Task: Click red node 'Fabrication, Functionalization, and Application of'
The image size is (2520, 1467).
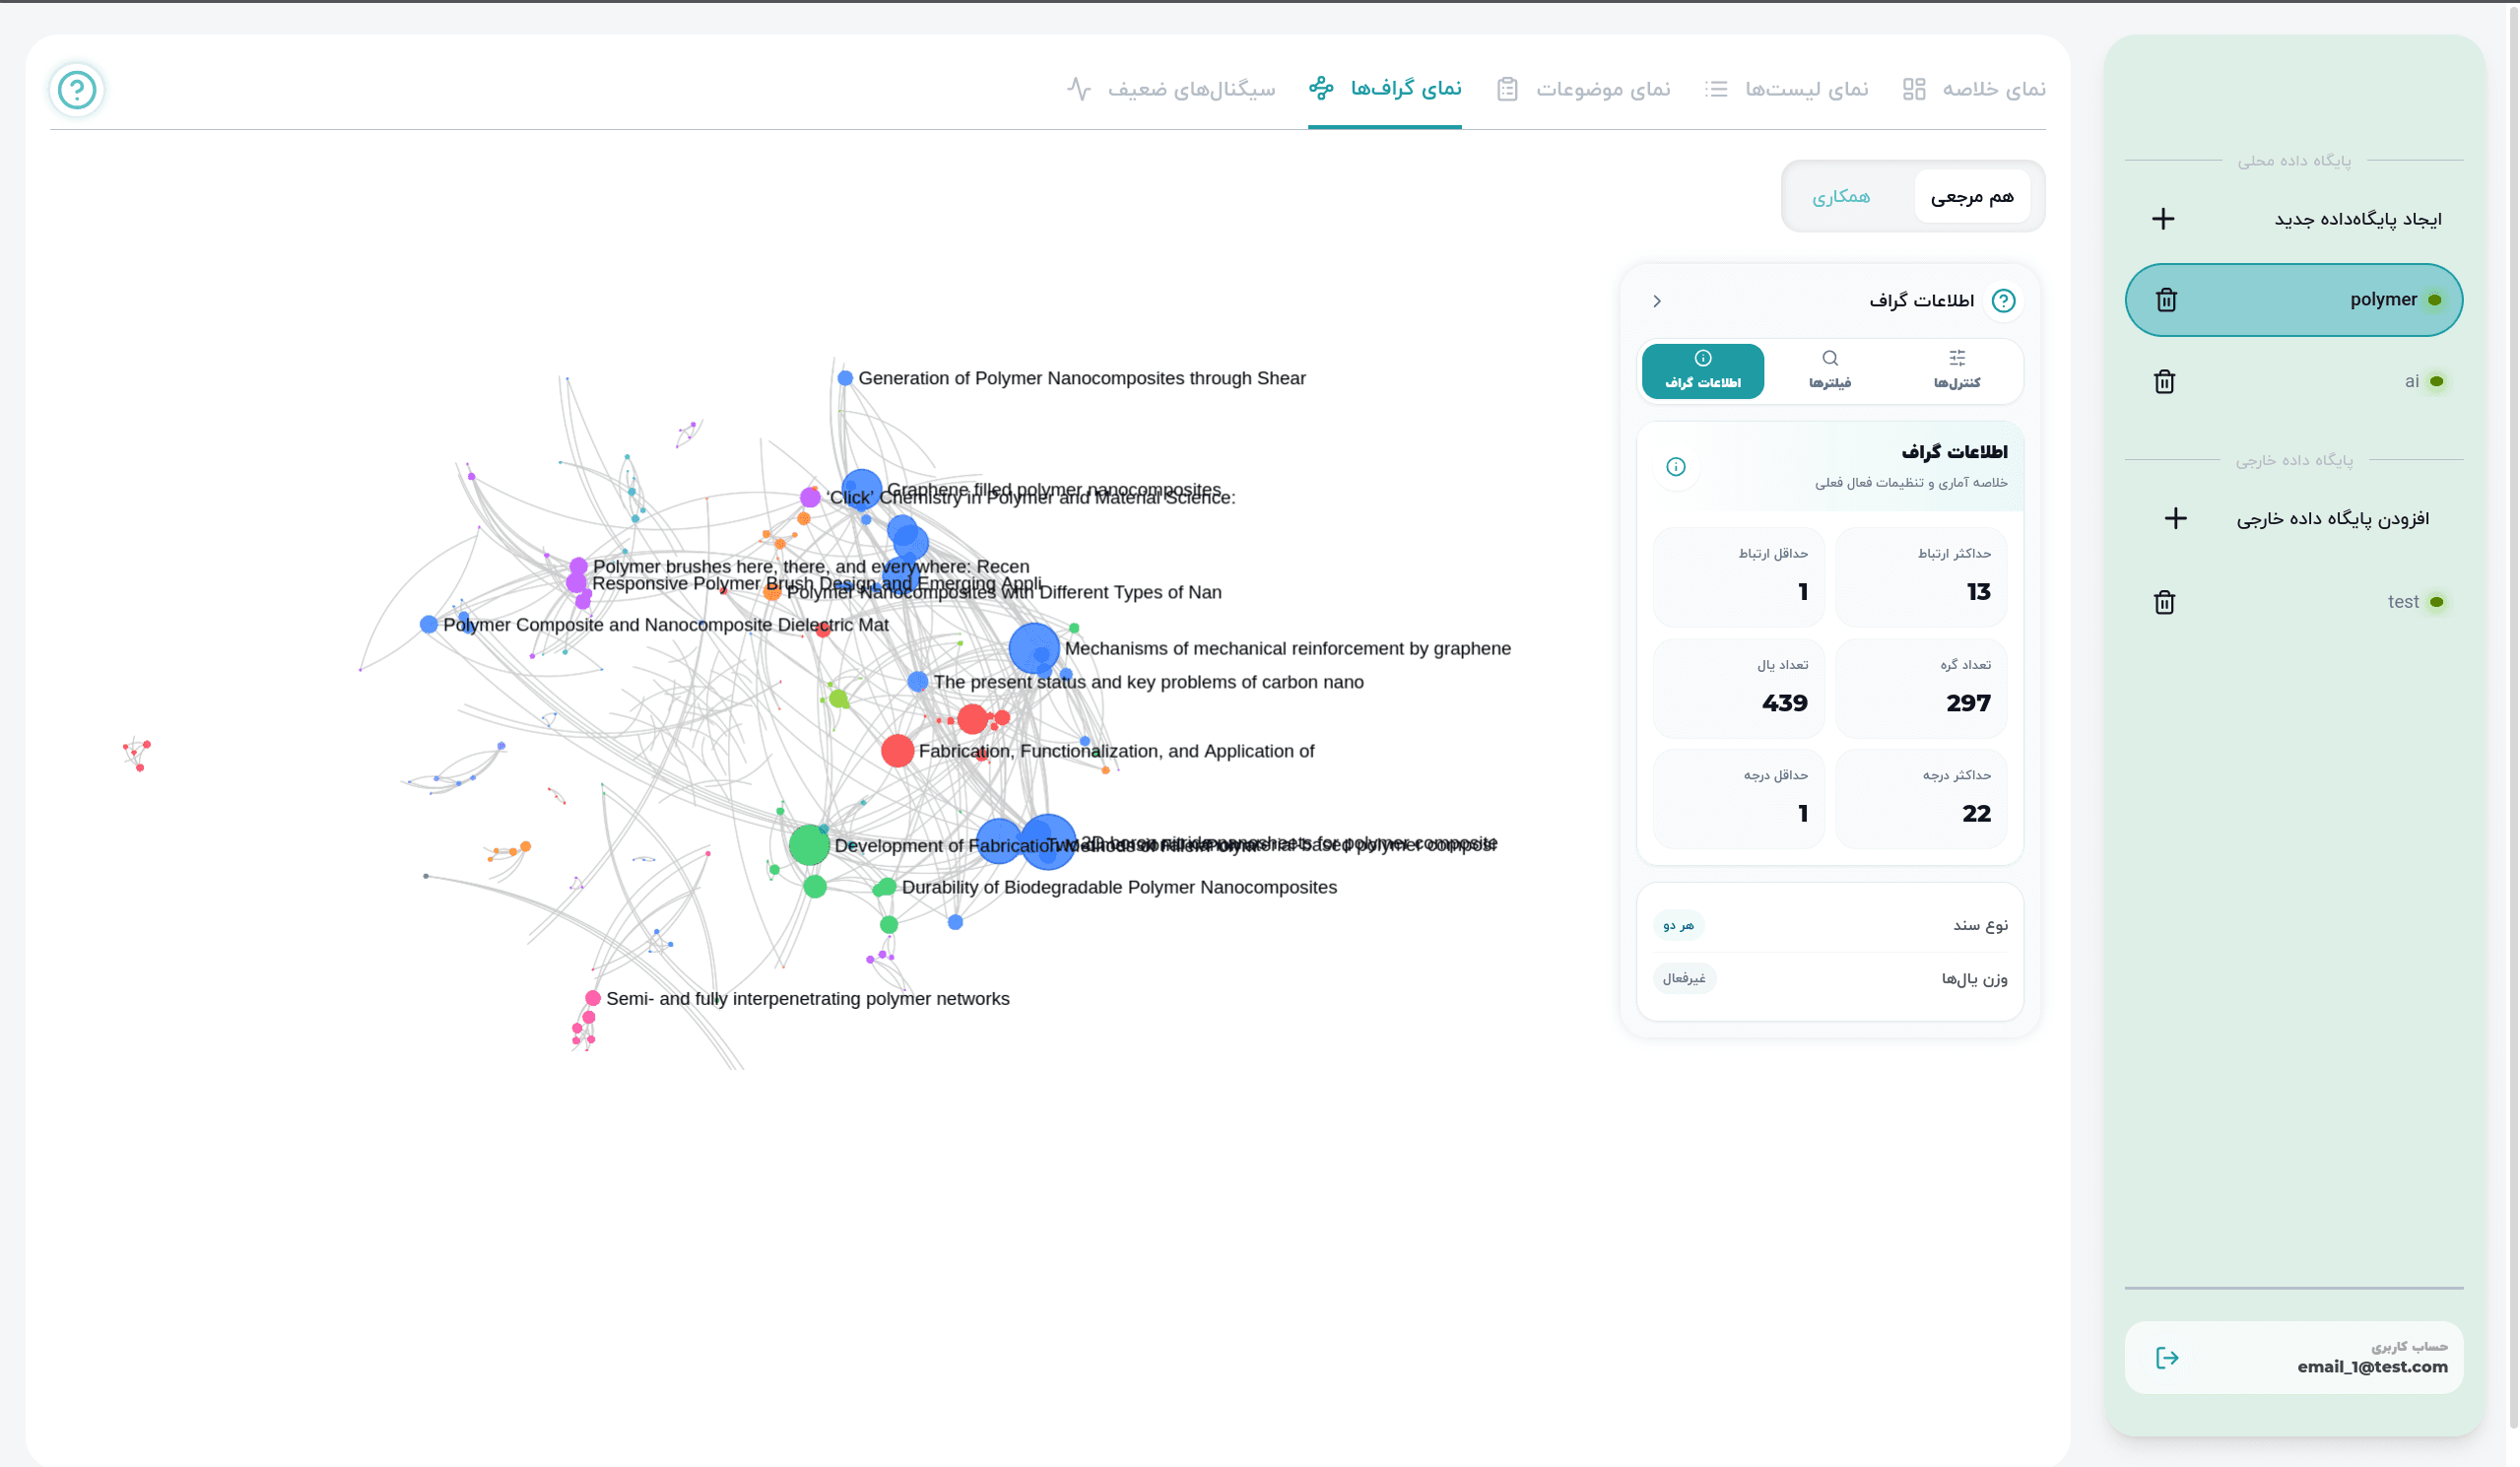Action: pos(898,751)
